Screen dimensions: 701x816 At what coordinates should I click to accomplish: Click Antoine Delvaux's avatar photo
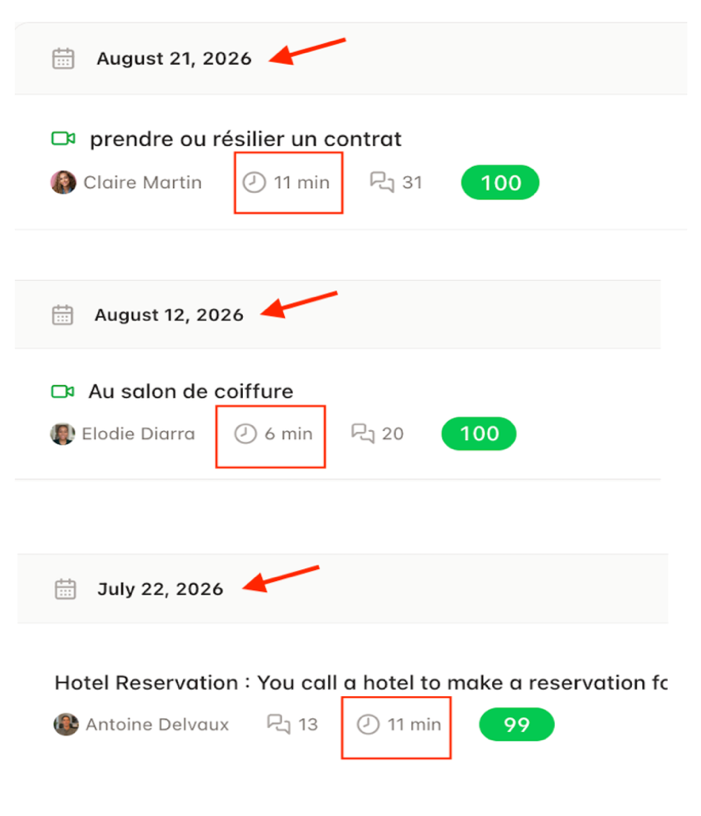click(x=66, y=724)
